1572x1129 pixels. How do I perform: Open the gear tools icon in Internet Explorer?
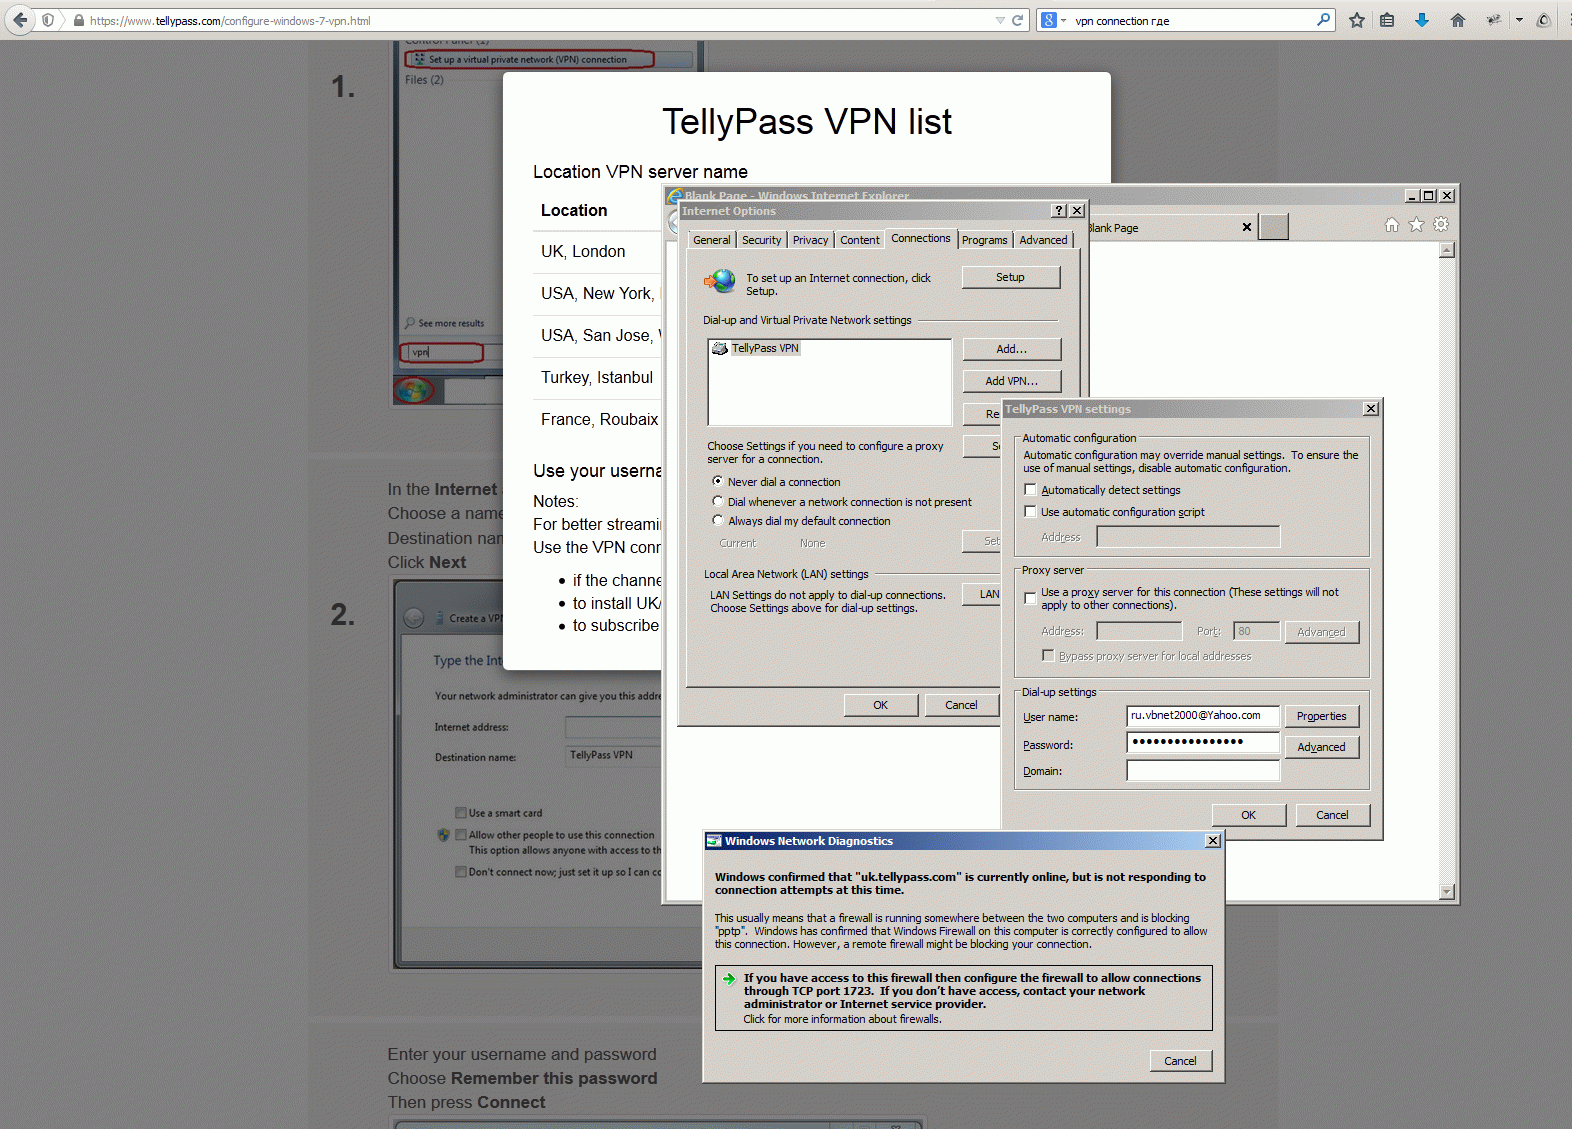point(1441,225)
